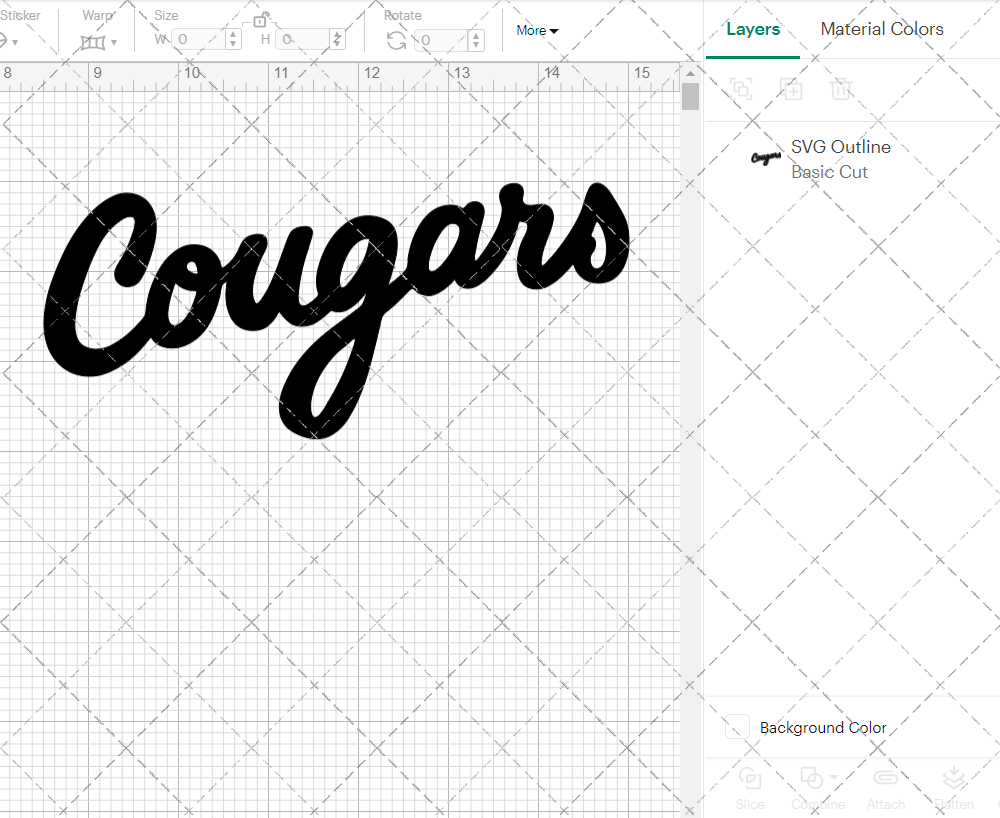The height and width of the screenshot is (818, 1000).
Task: Select the SVG Outline layer thumbnail
Action: [x=766, y=157]
